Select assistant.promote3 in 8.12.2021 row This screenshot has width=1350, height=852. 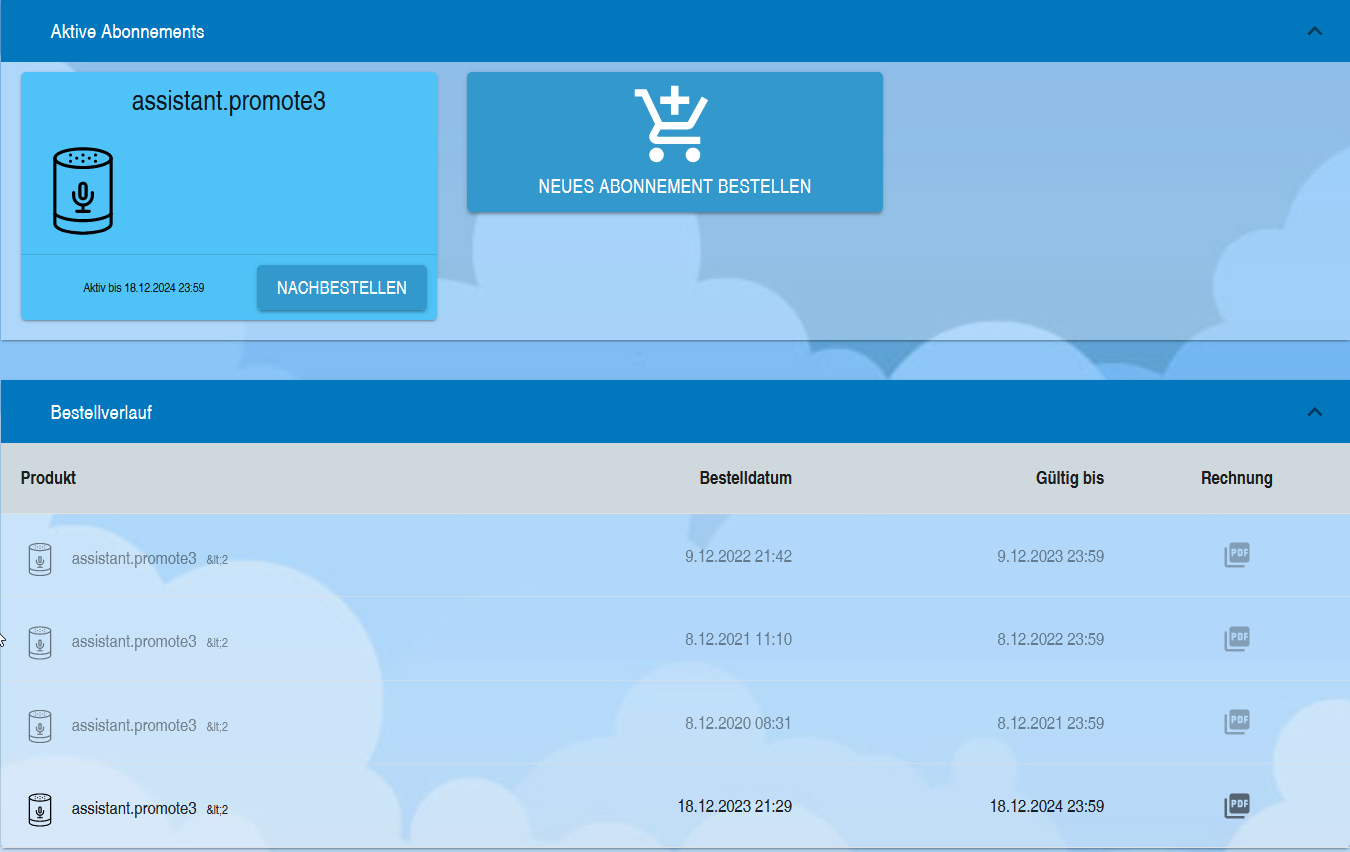pos(134,641)
